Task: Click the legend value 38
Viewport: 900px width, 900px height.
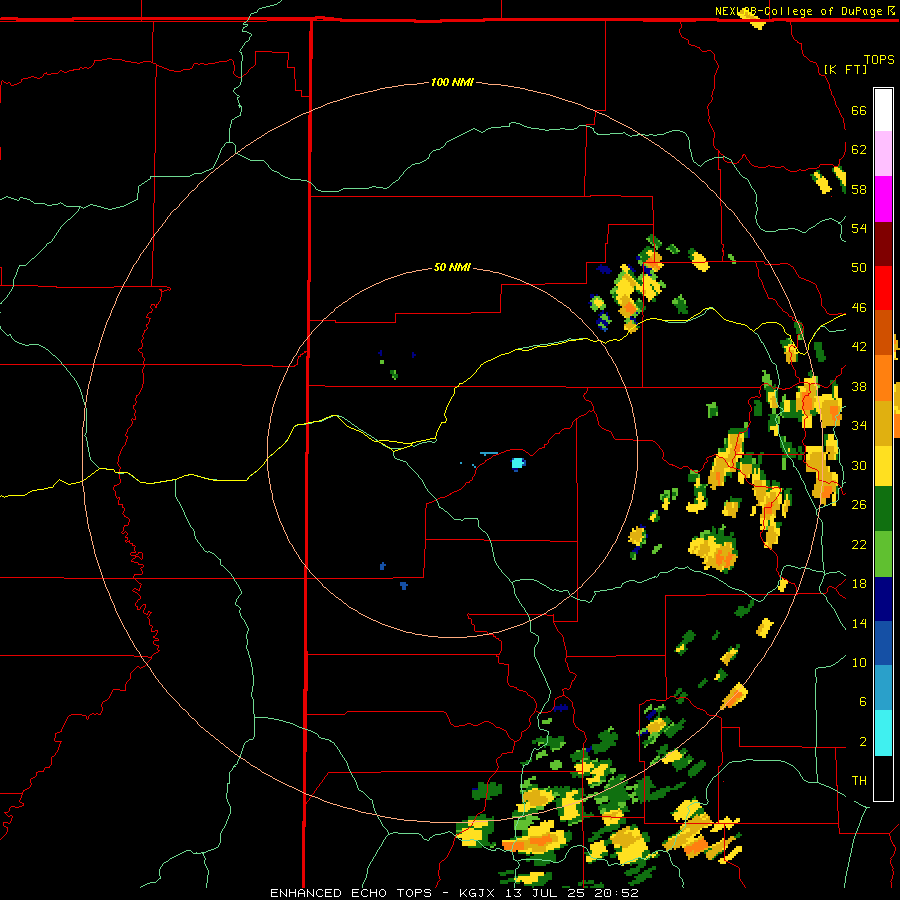Action: [x=859, y=387]
